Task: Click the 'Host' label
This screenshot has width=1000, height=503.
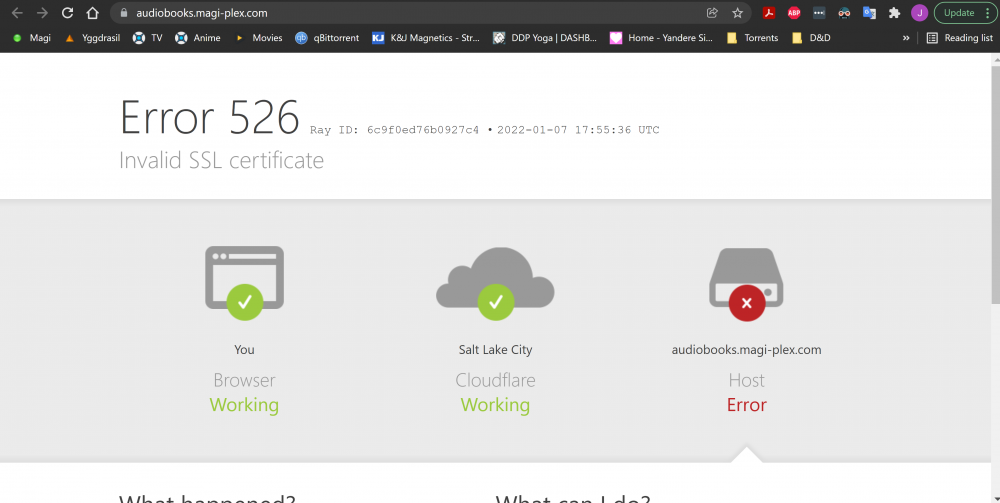Action: coord(746,380)
